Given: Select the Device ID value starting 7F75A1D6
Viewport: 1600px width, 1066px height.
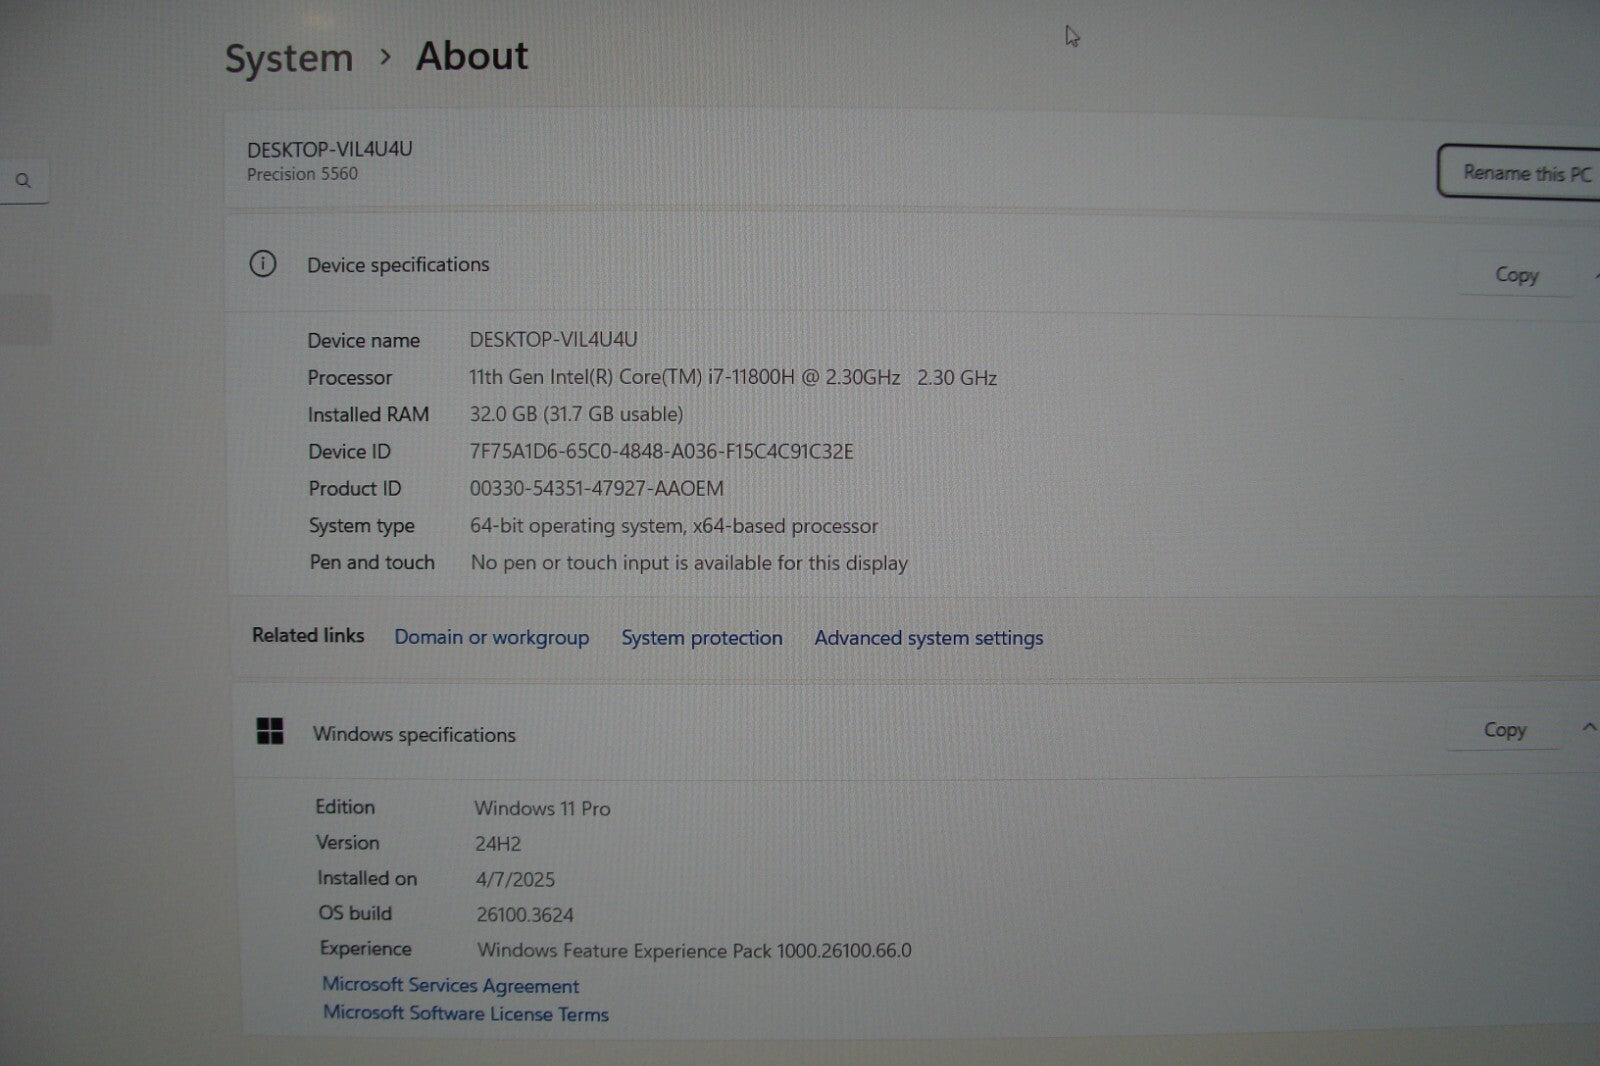Looking at the screenshot, I should pos(661,451).
